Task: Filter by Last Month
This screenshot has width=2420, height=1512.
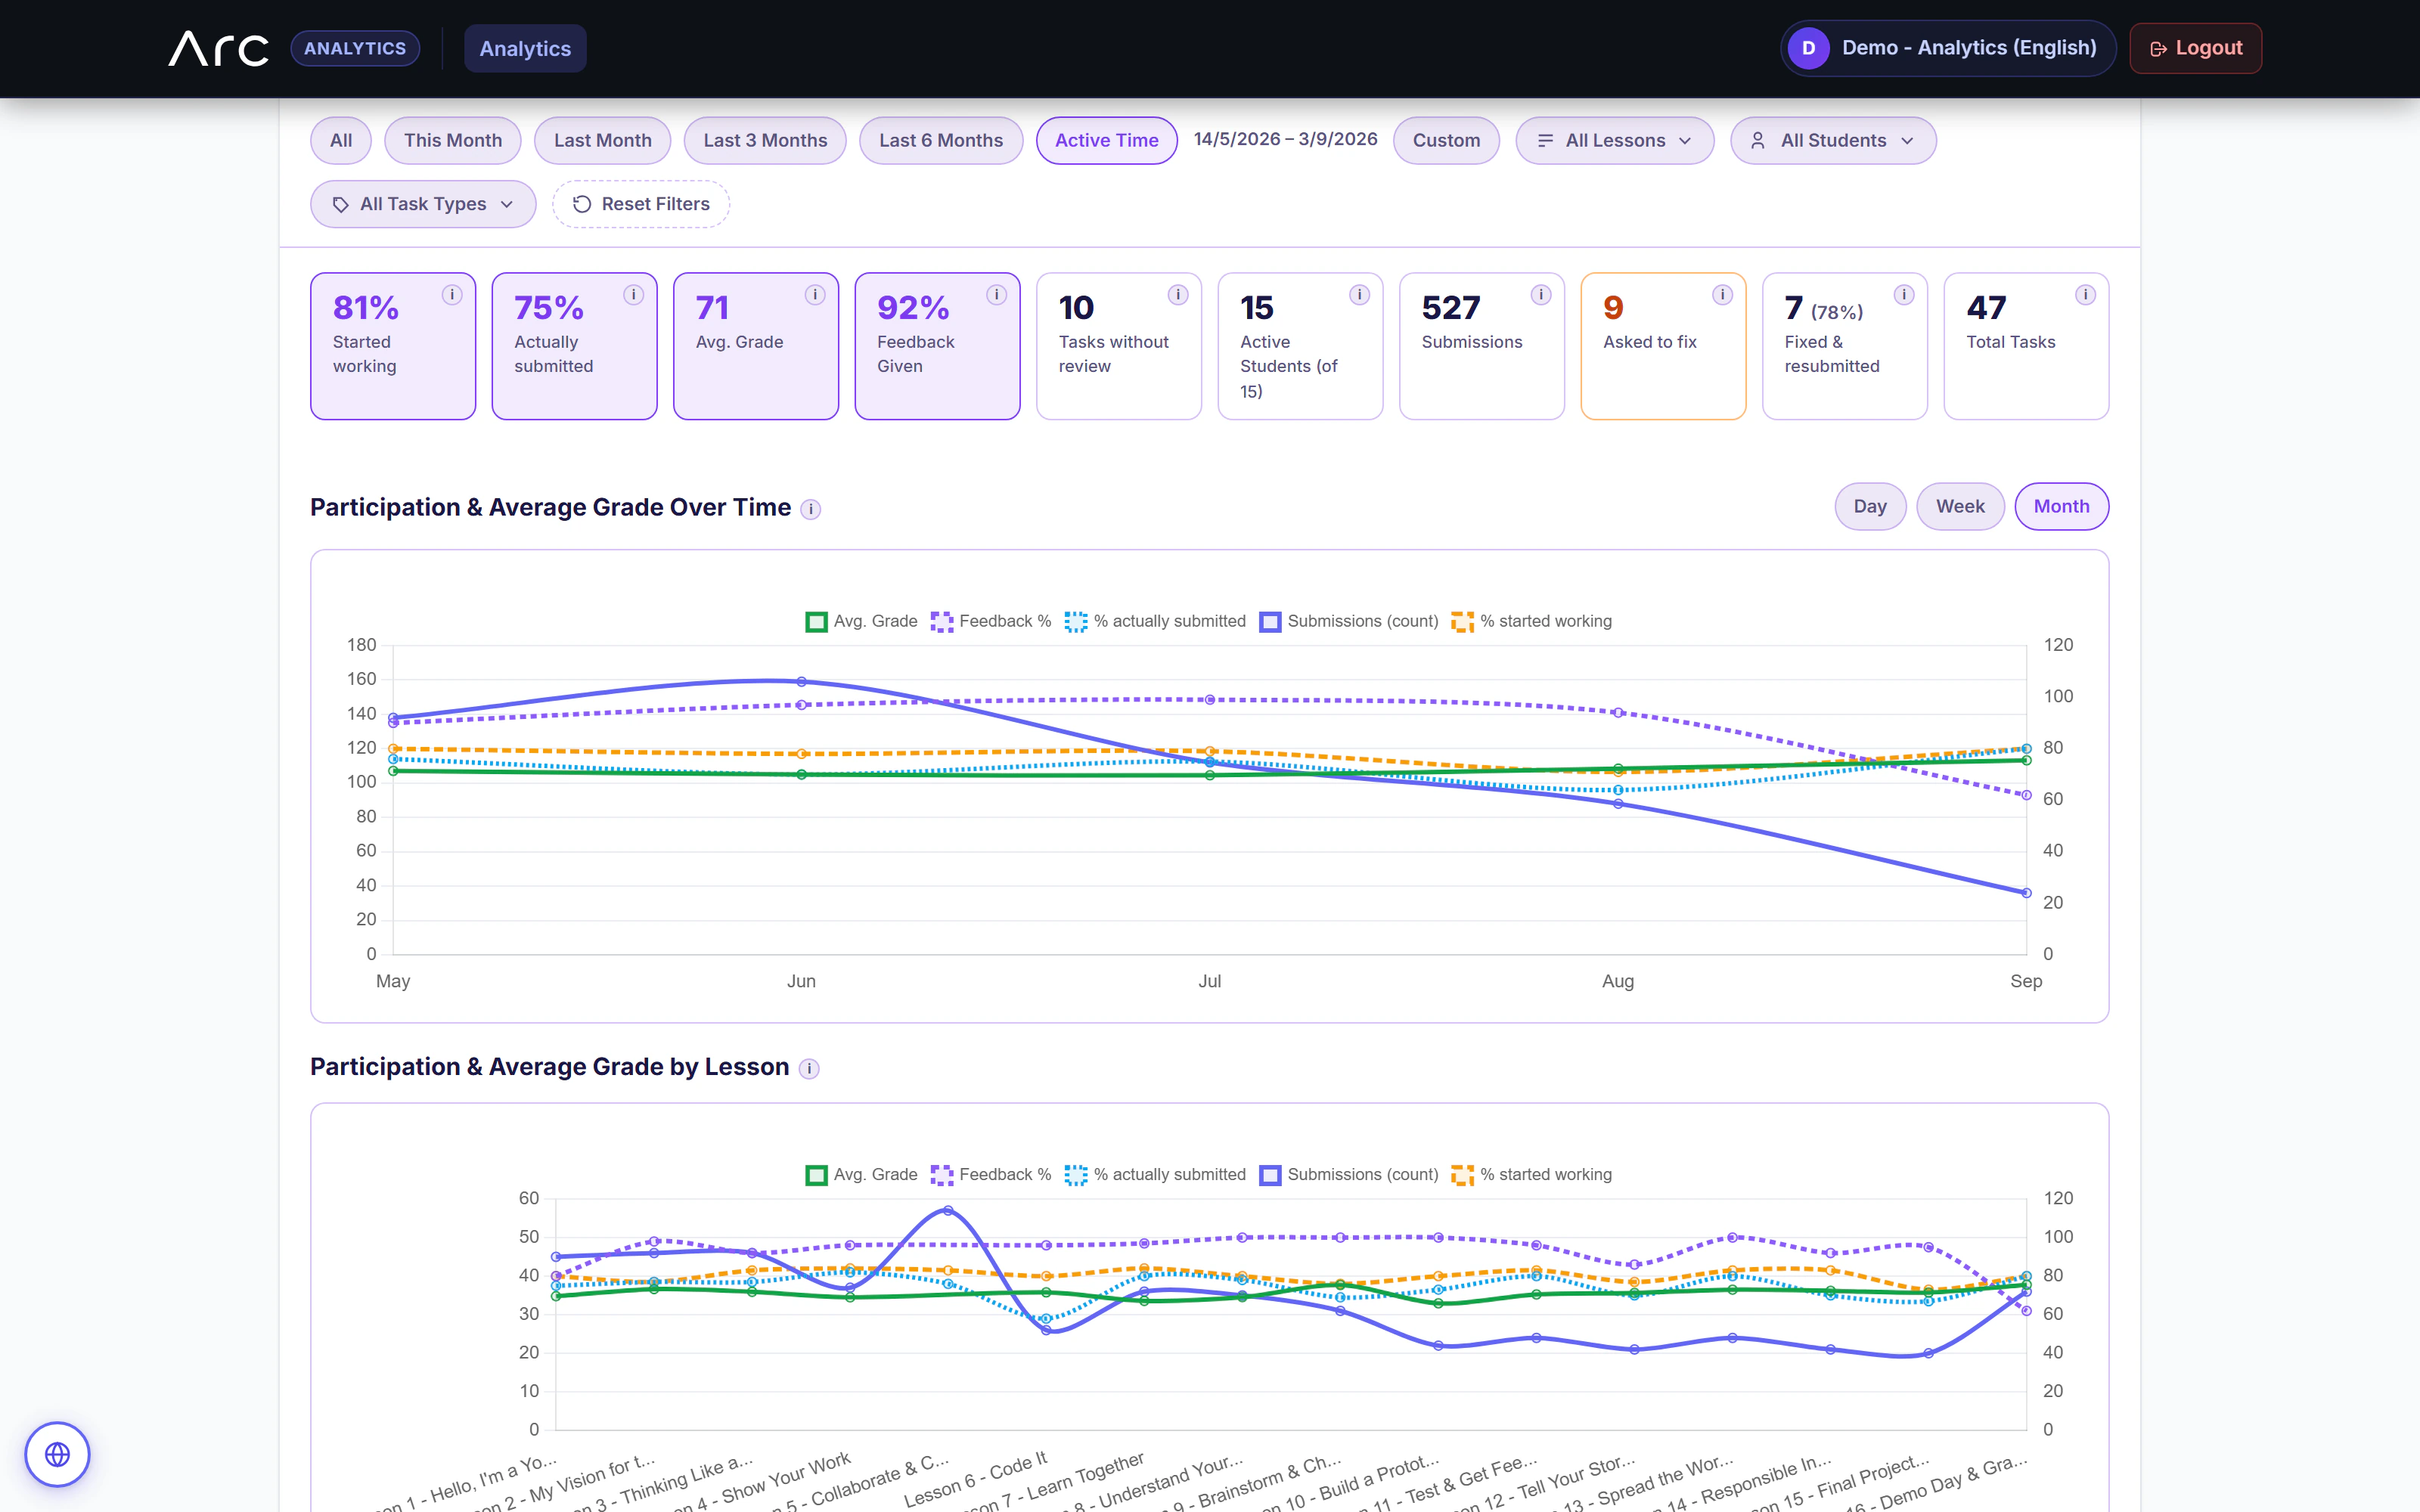Action: (x=602, y=141)
